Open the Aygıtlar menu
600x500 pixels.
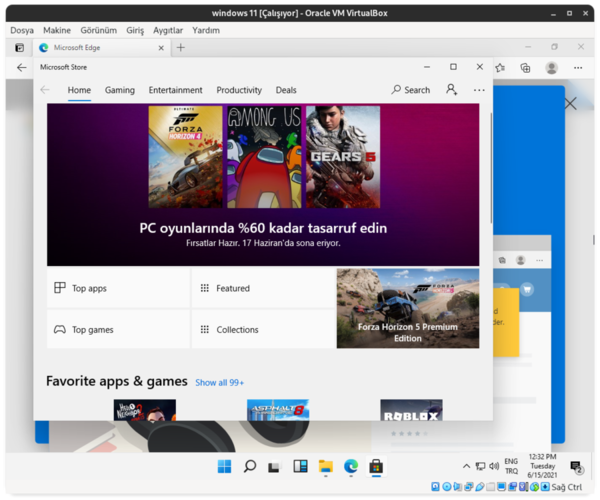[x=168, y=30]
